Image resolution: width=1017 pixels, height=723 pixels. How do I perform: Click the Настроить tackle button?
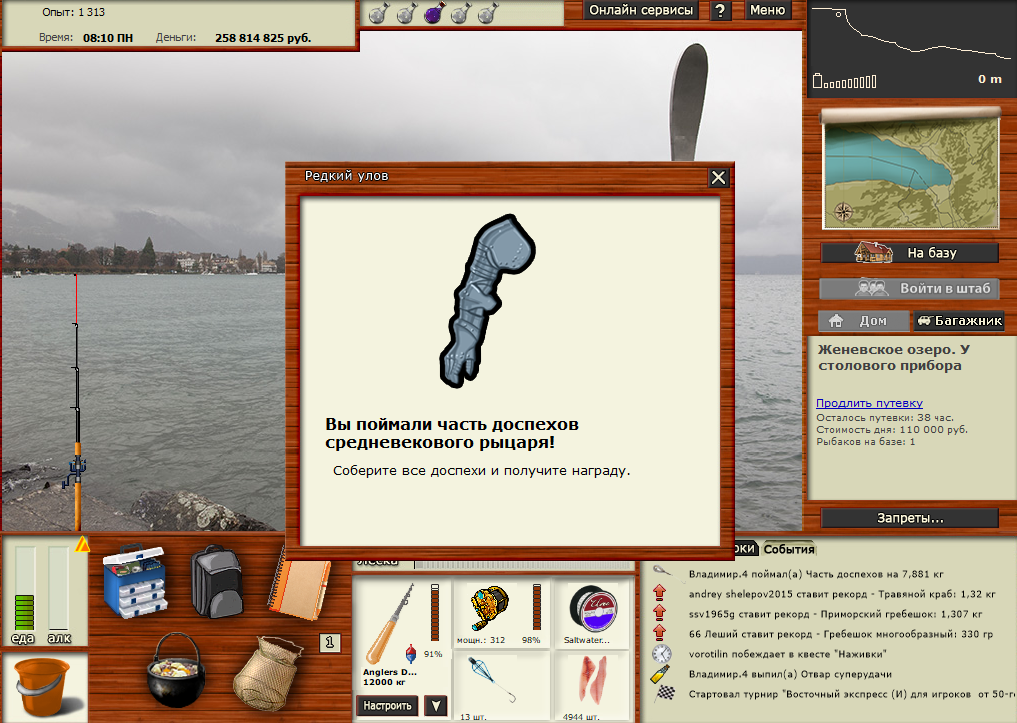coord(387,705)
